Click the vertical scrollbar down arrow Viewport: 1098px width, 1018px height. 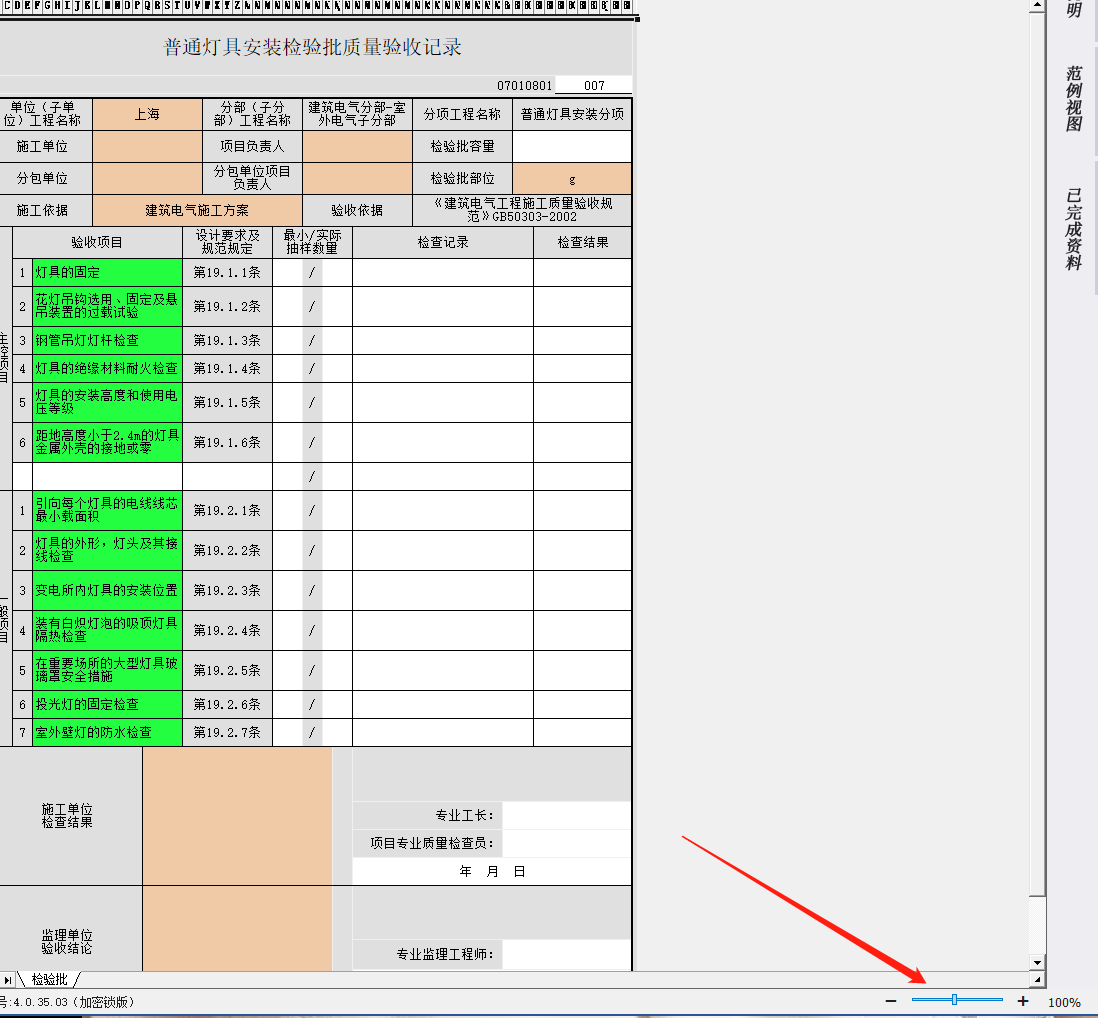point(1037,963)
